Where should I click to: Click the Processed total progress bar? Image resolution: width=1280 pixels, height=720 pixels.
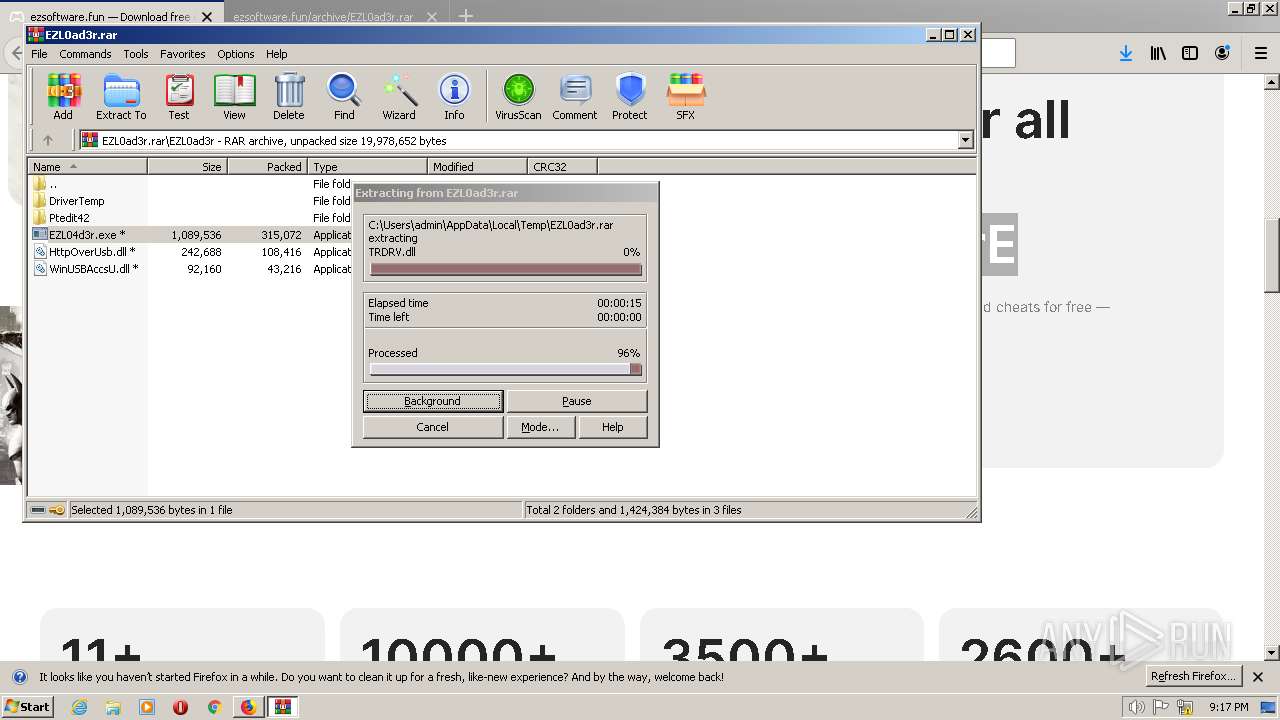coord(505,370)
